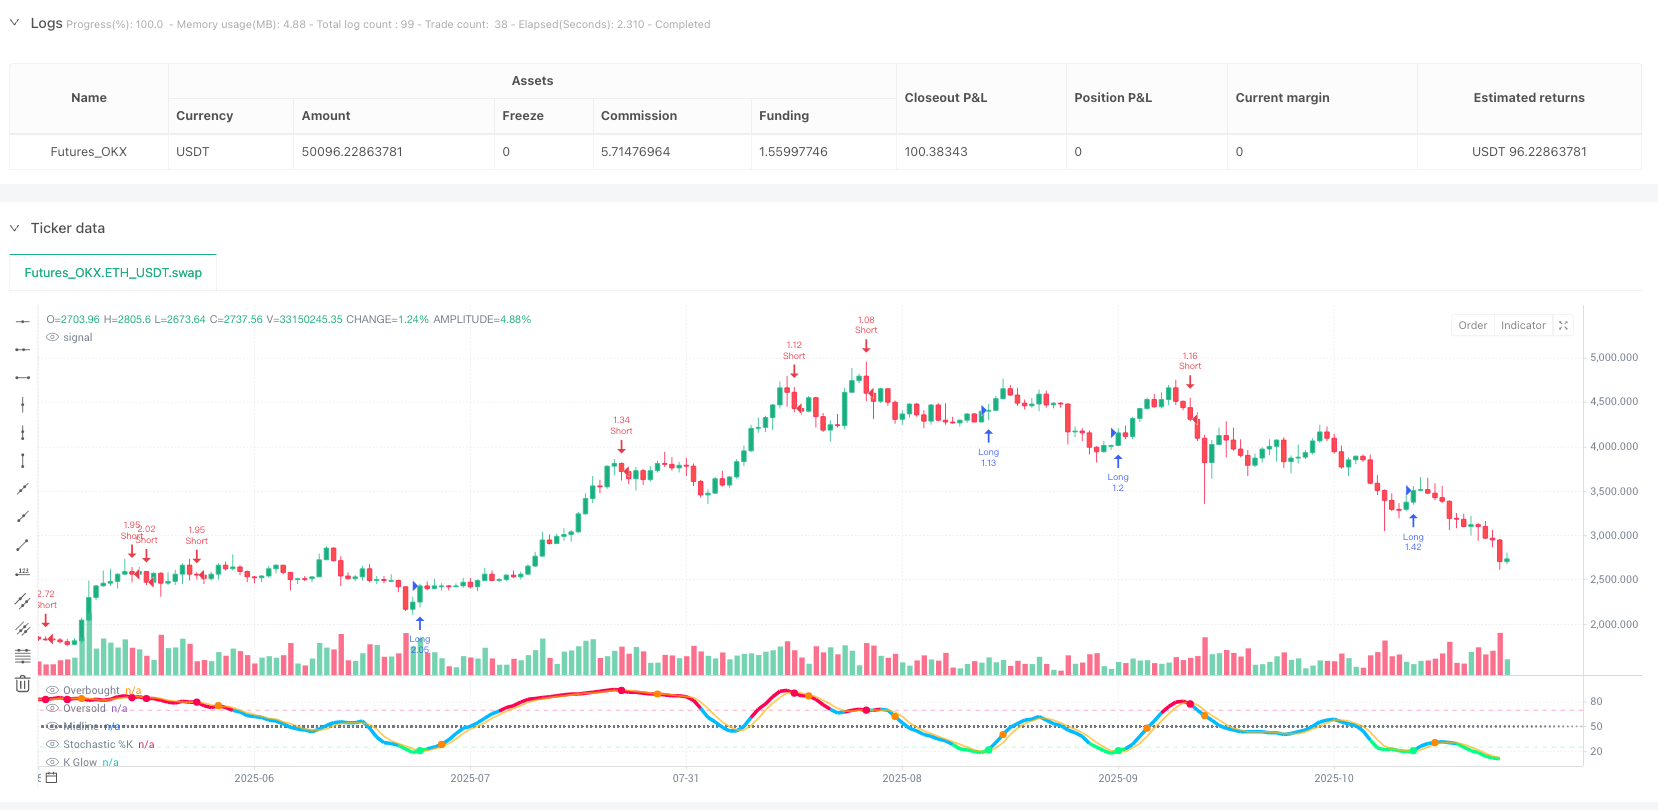Toggle visibility of the signal indicator
This screenshot has height=810, width=1658.
[53, 338]
